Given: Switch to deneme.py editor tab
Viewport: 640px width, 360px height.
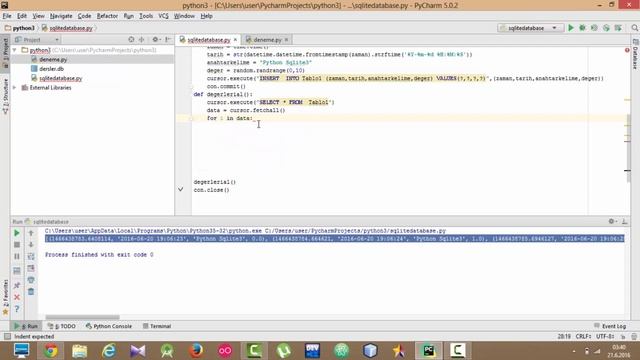Looking at the screenshot, I should (267, 40).
